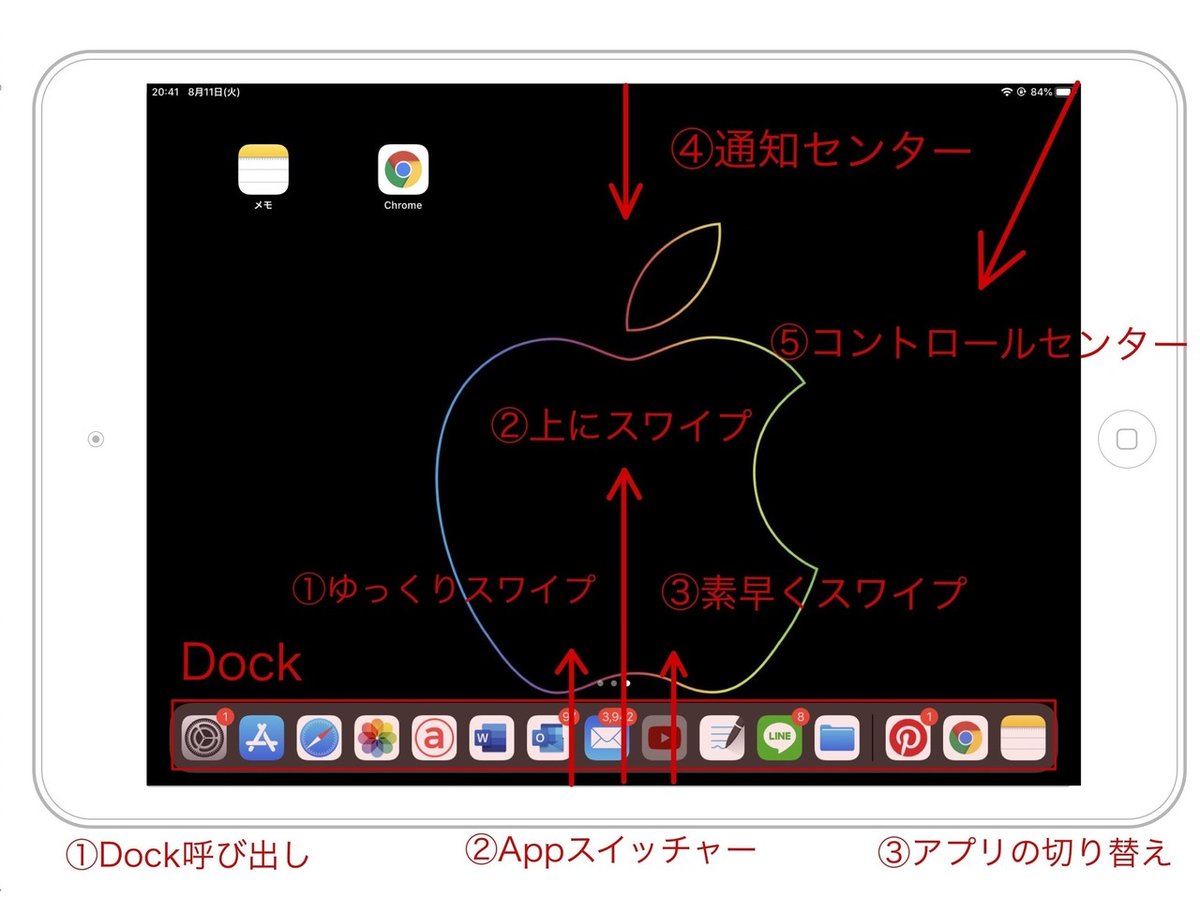The width and height of the screenshot is (1200, 897).
Task: Open Microsoft Outlook
Action: [x=548, y=738]
